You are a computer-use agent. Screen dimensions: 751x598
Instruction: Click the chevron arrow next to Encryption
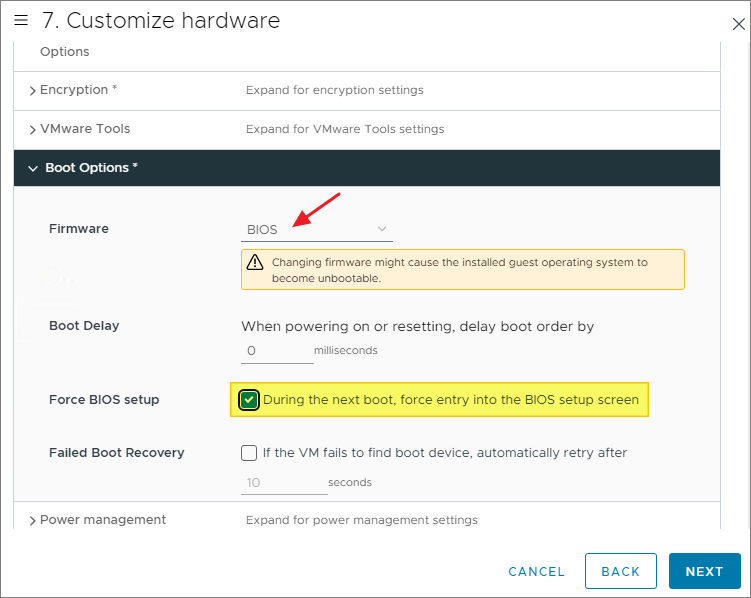(33, 90)
